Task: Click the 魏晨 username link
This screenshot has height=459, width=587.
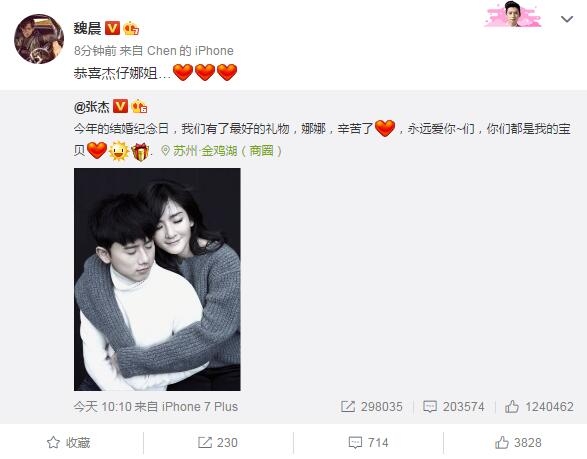Action: click(x=87, y=28)
